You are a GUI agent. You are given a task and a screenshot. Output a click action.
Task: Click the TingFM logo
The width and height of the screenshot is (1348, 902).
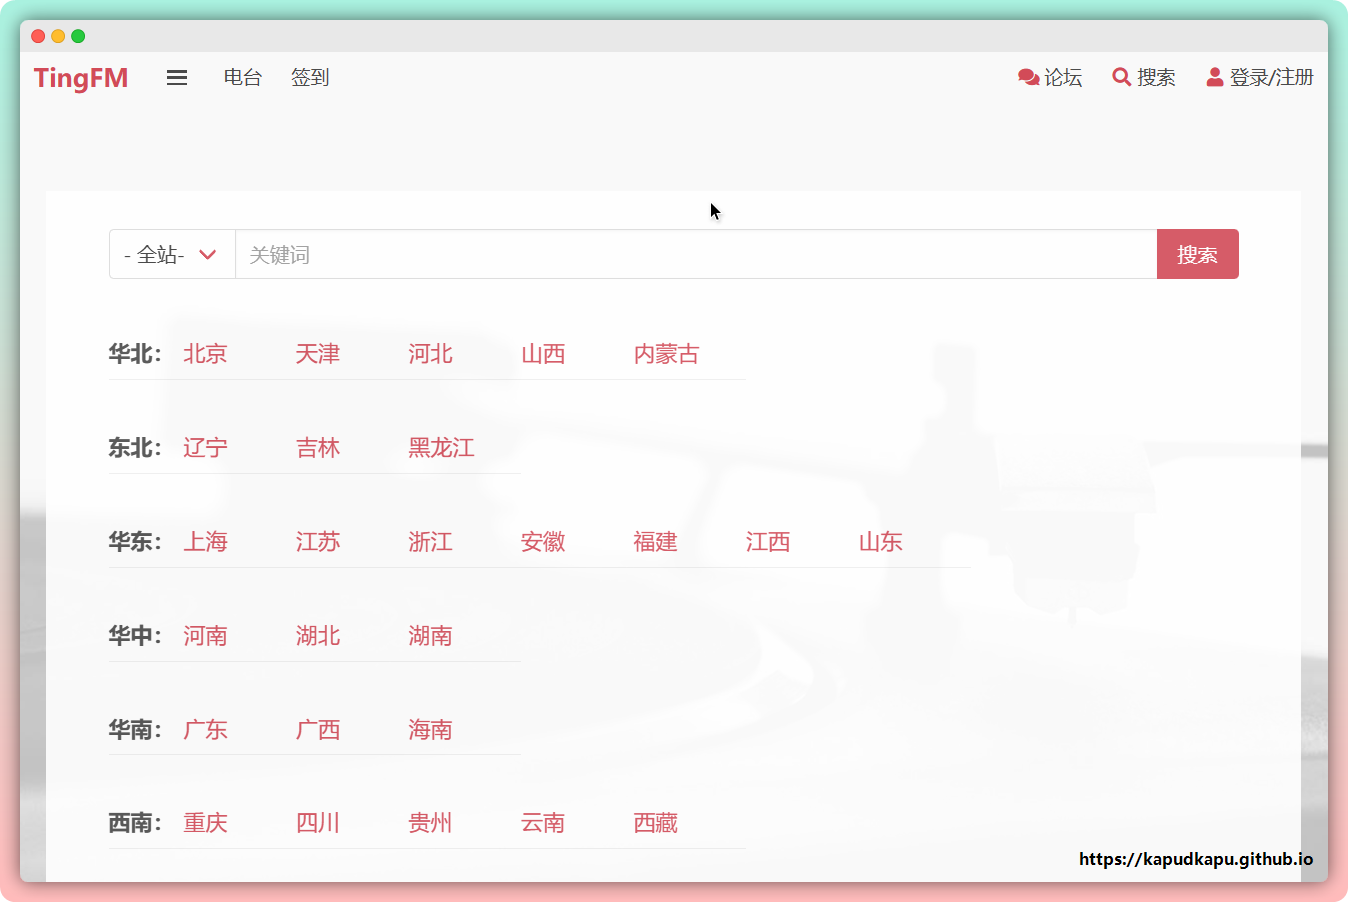point(81,78)
